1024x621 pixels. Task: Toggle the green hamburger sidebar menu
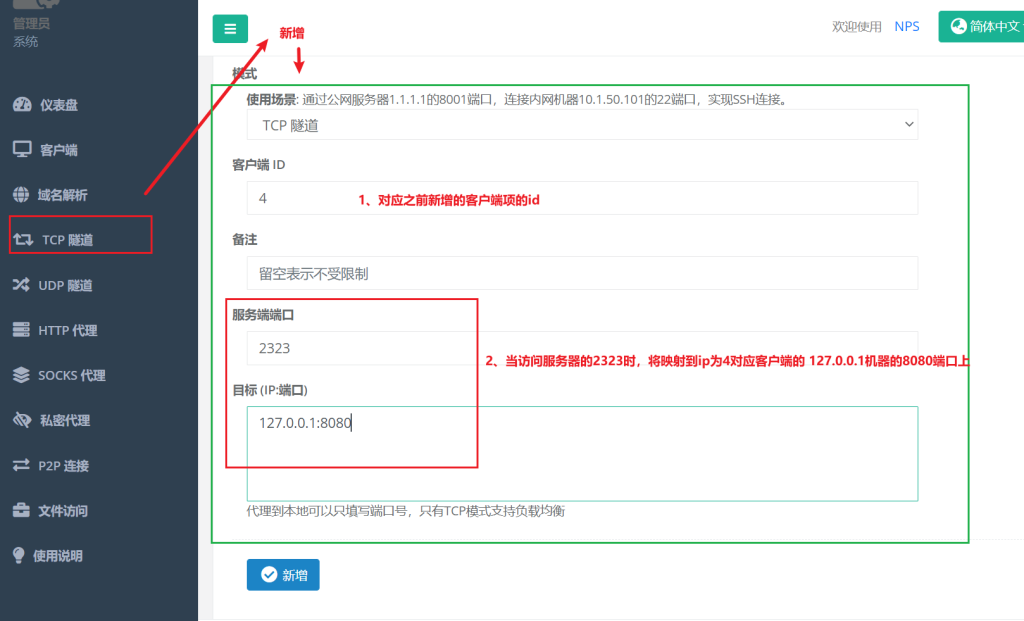[x=230, y=28]
